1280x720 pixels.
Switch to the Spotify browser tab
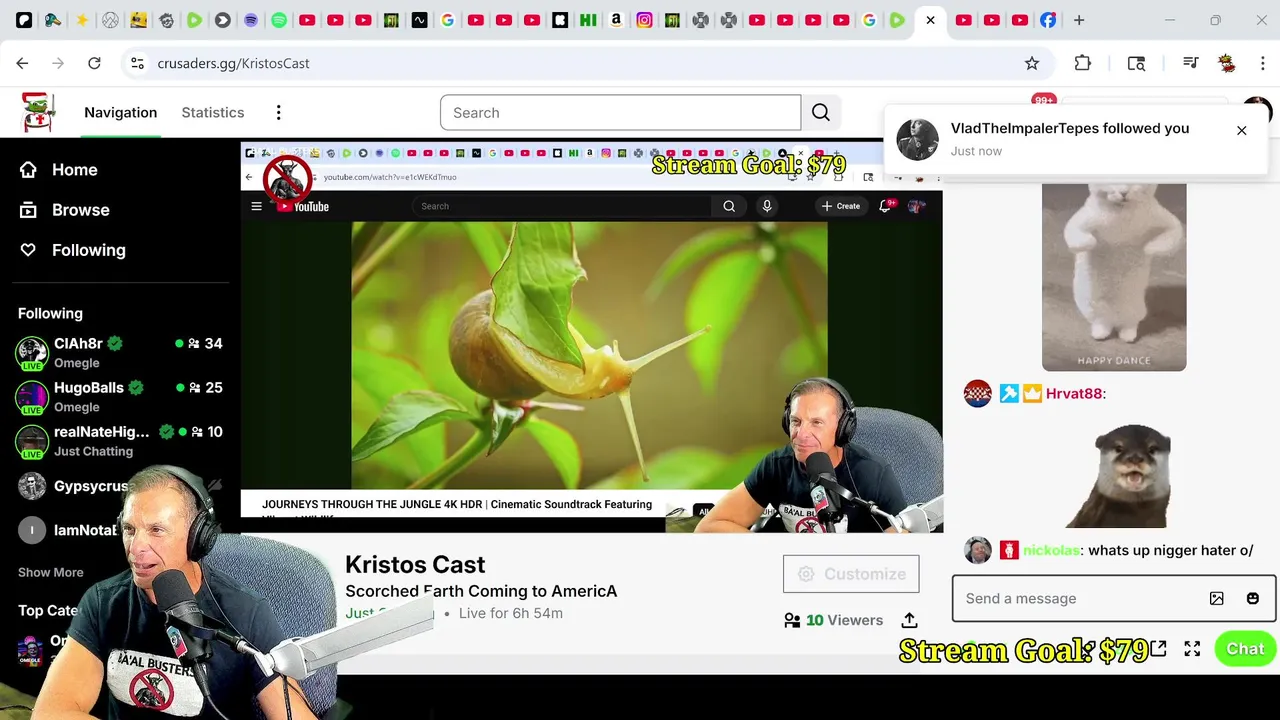(x=279, y=20)
